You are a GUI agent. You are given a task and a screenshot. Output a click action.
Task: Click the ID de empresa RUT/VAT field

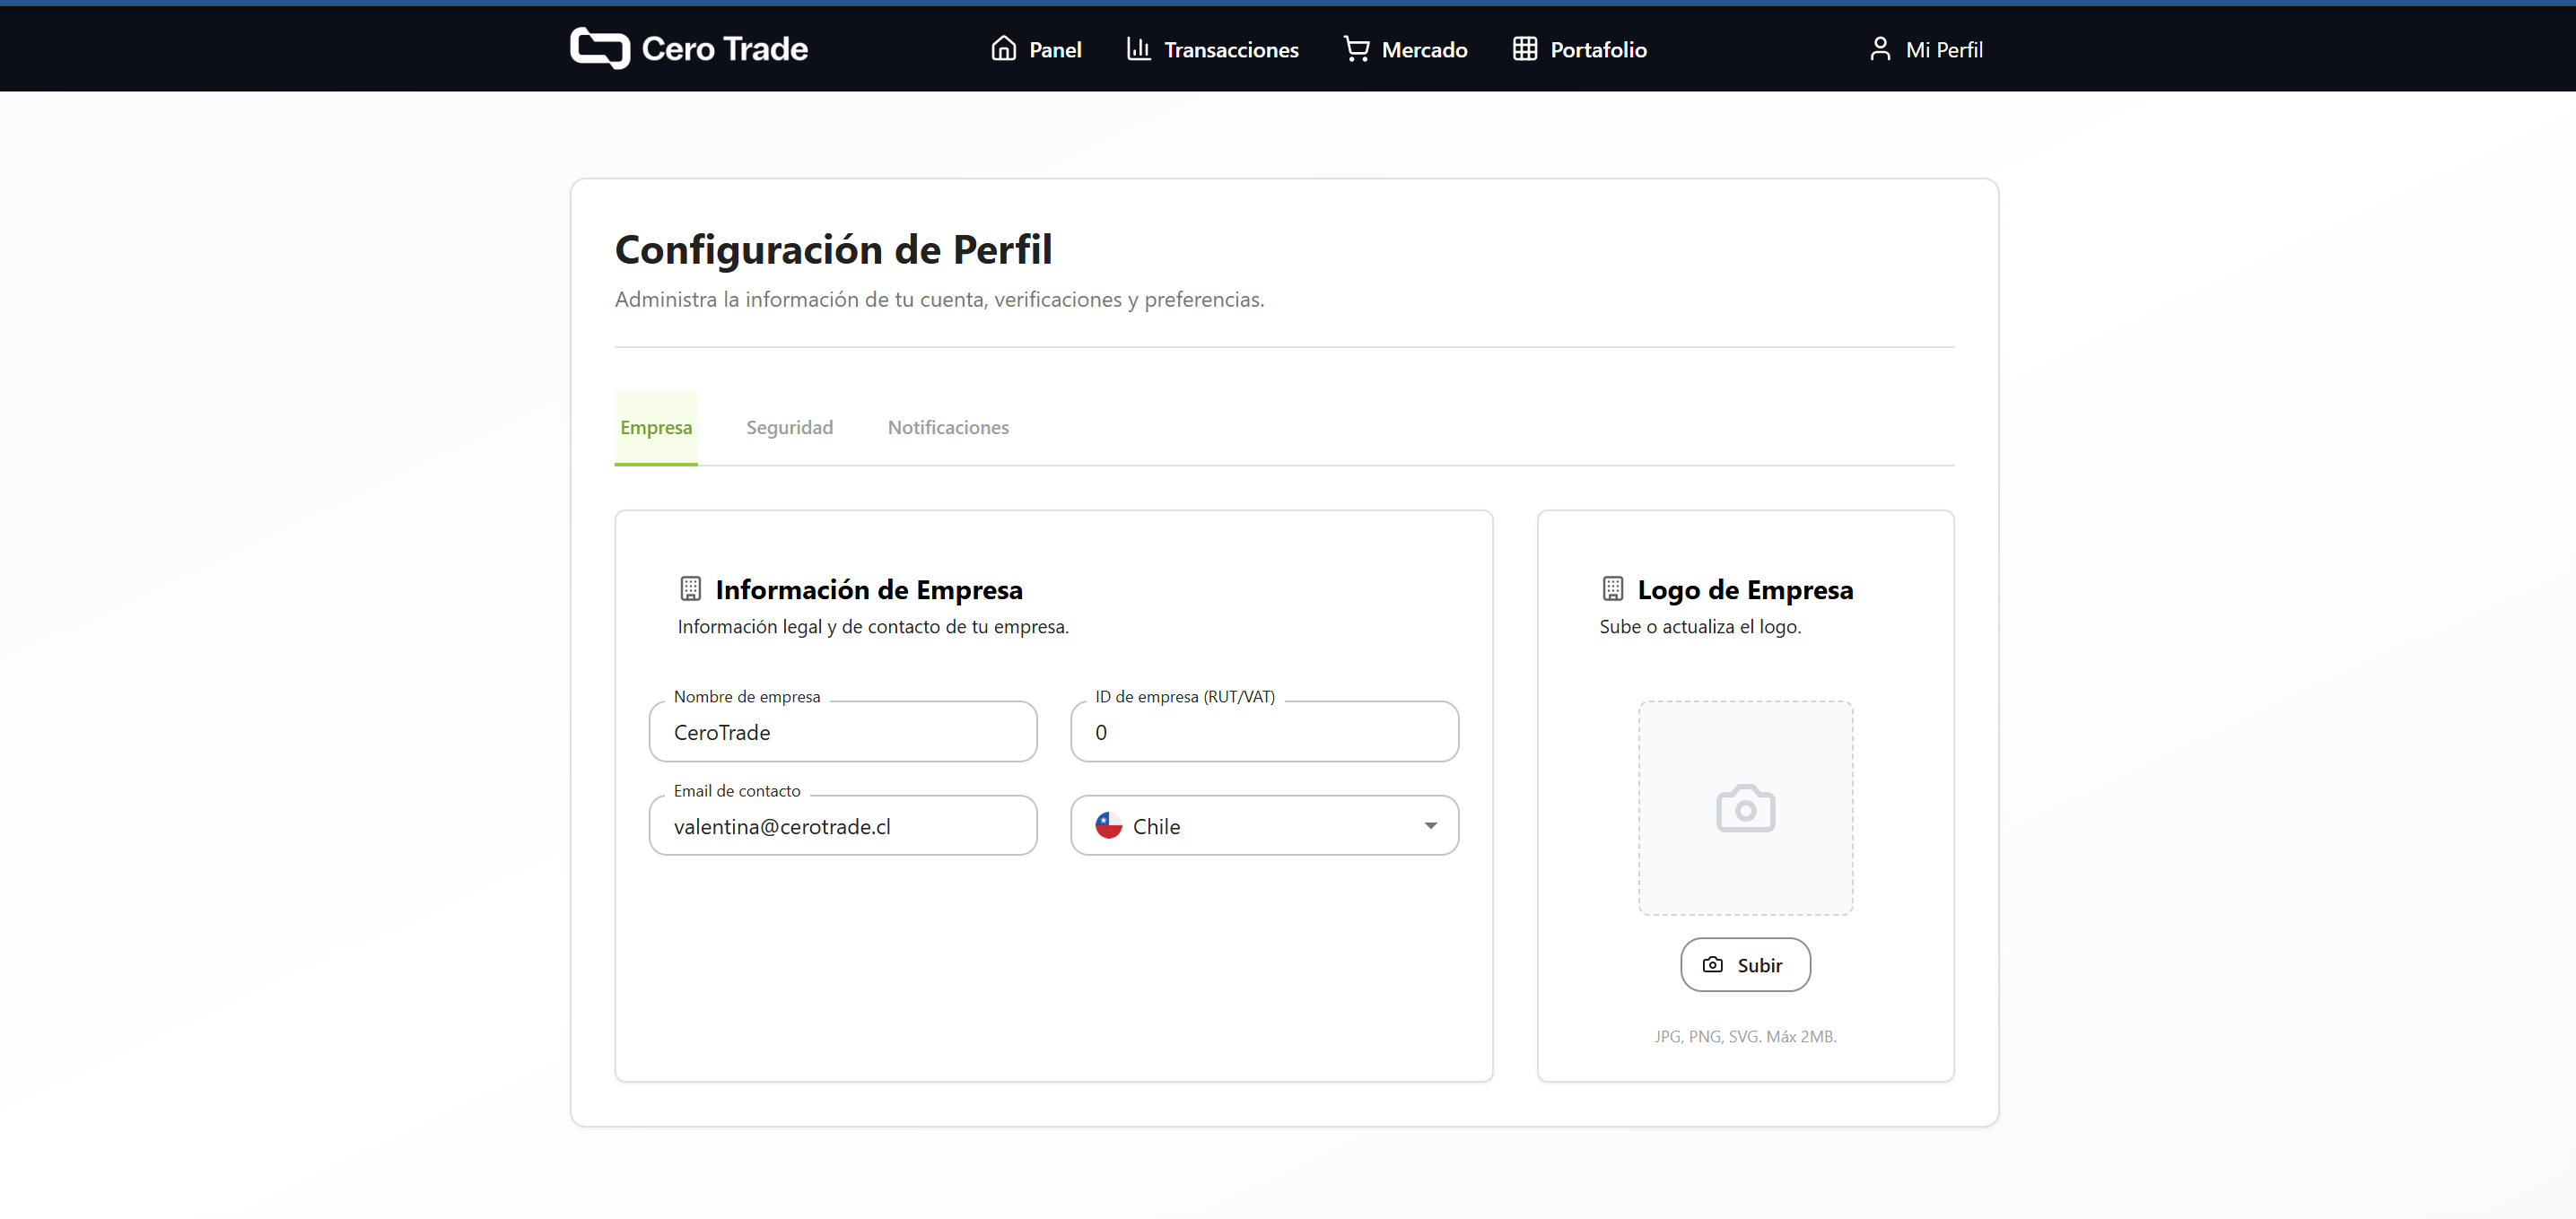click(1264, 732)
